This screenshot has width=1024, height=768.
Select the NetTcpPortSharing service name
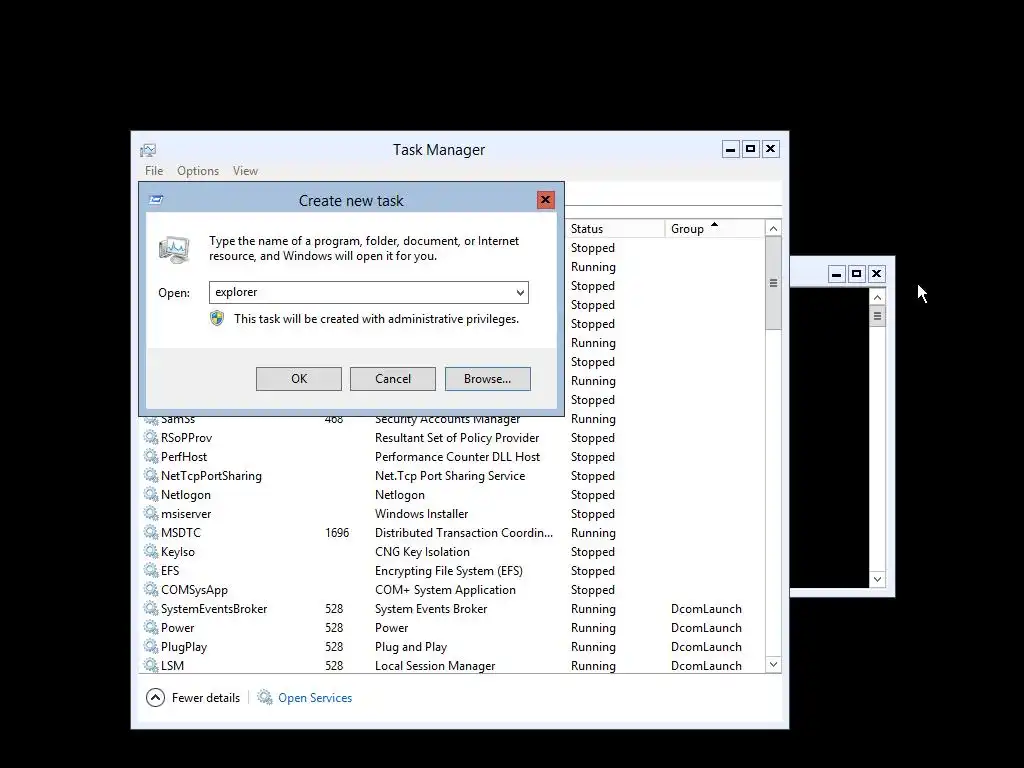coord(211,475)
